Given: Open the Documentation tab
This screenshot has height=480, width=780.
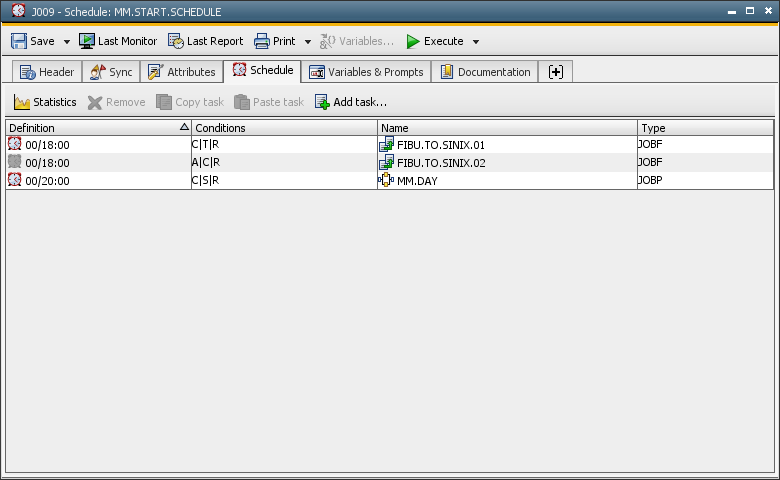Looking at the screenshot, I should click(x=485, y=72).
